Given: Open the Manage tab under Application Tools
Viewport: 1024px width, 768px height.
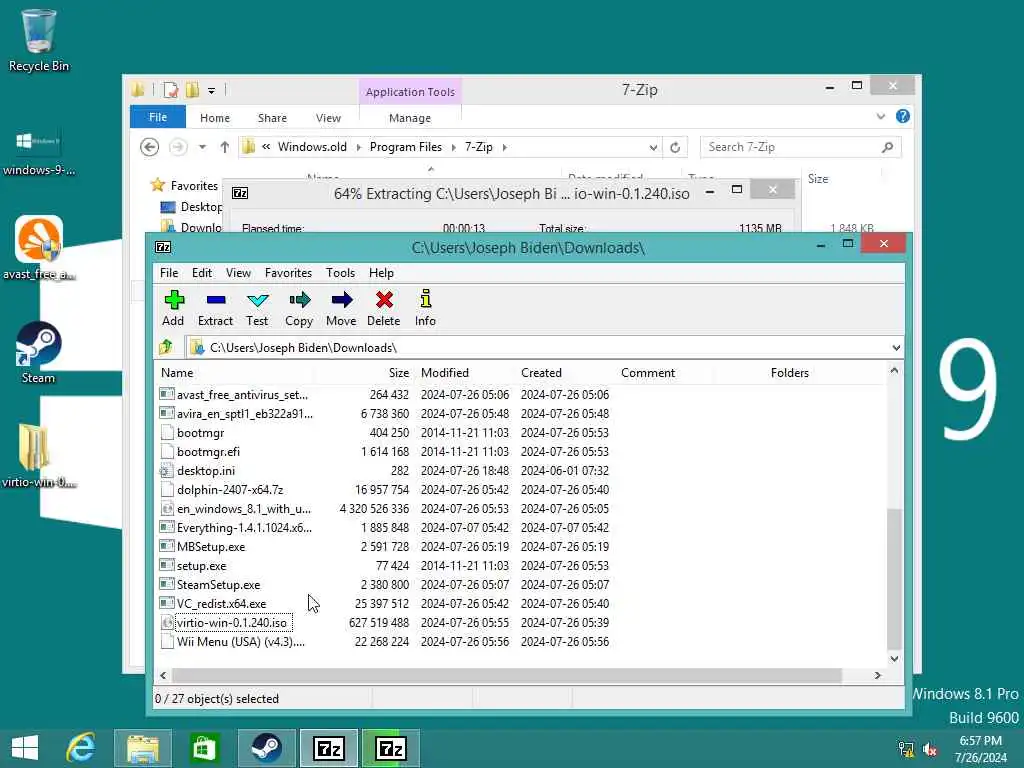Looking at the screenshot, I should click(x=410, y=118).
